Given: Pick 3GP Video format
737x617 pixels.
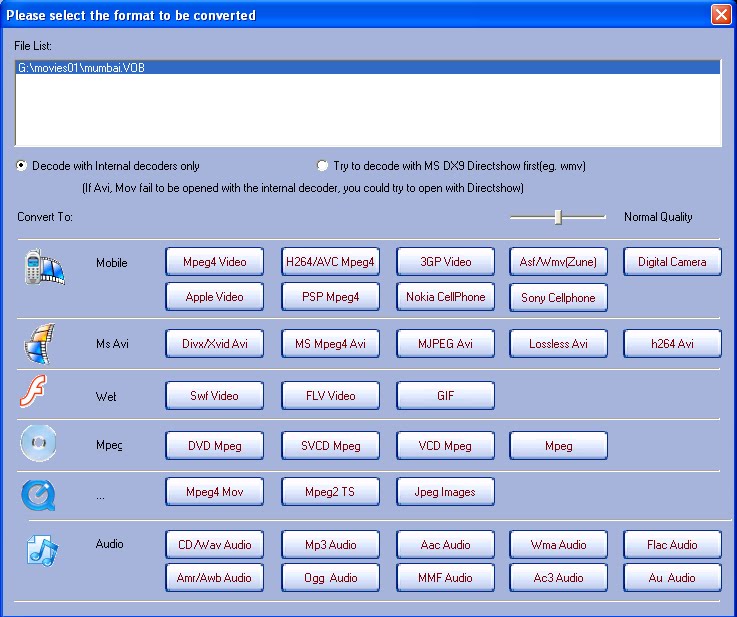Looking at the screenshot, I should (x=446, y=262).
